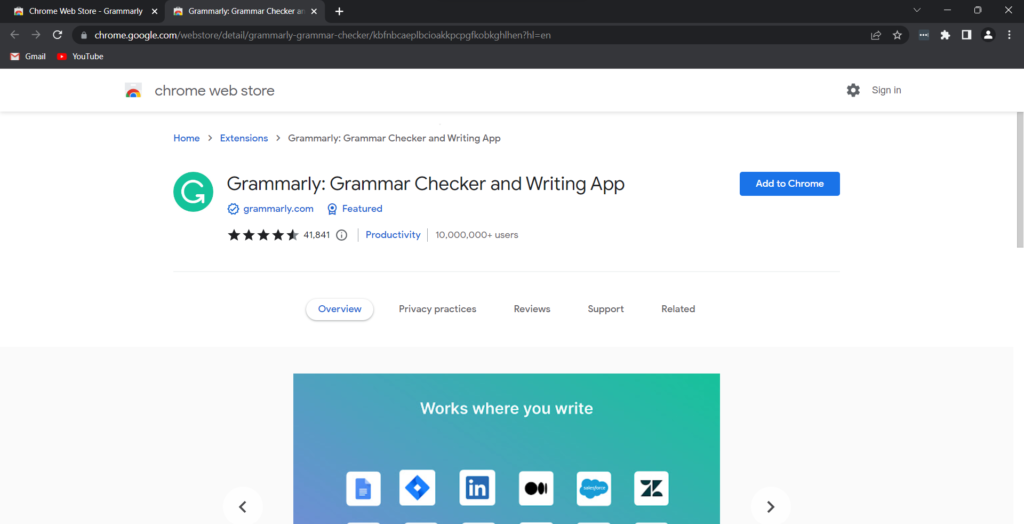The width and height of the screenshot is (1024, 524).
Task: Open the Chrome profile avatar
Action: (x=988, y=35)
